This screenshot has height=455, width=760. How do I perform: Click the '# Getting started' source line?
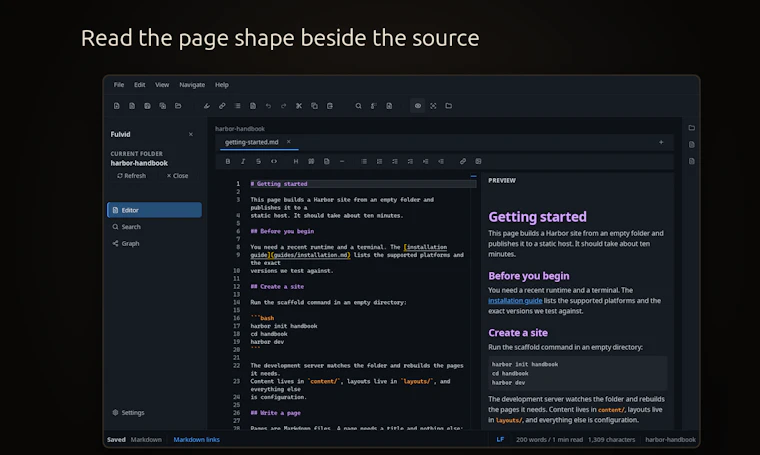point(279,184)
